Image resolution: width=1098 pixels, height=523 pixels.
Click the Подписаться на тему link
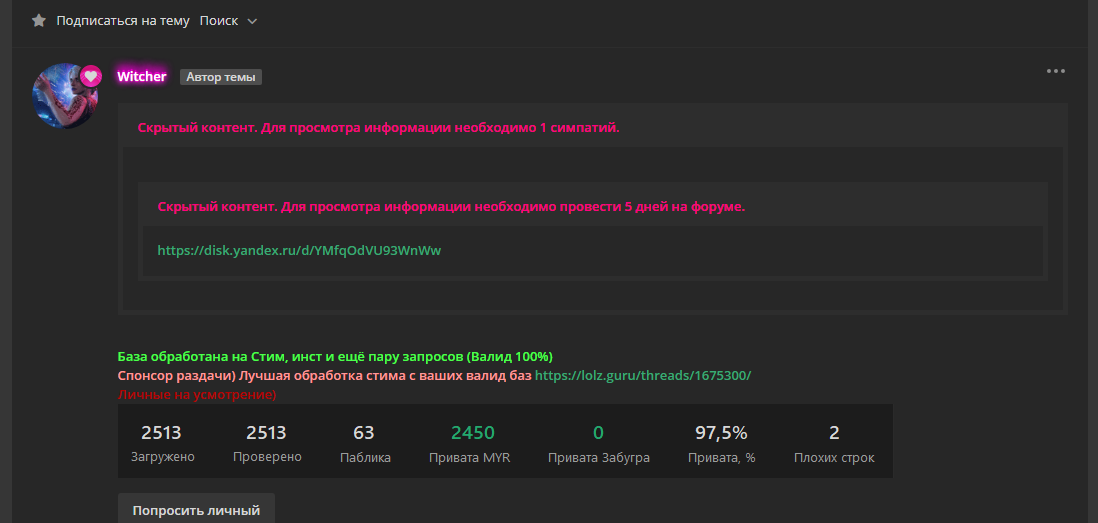[122, 21]
